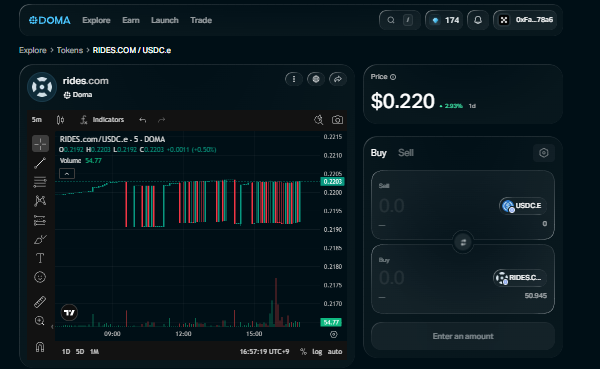Select the trend line drawing tool
600x369 pixels.
pos(40,163)
